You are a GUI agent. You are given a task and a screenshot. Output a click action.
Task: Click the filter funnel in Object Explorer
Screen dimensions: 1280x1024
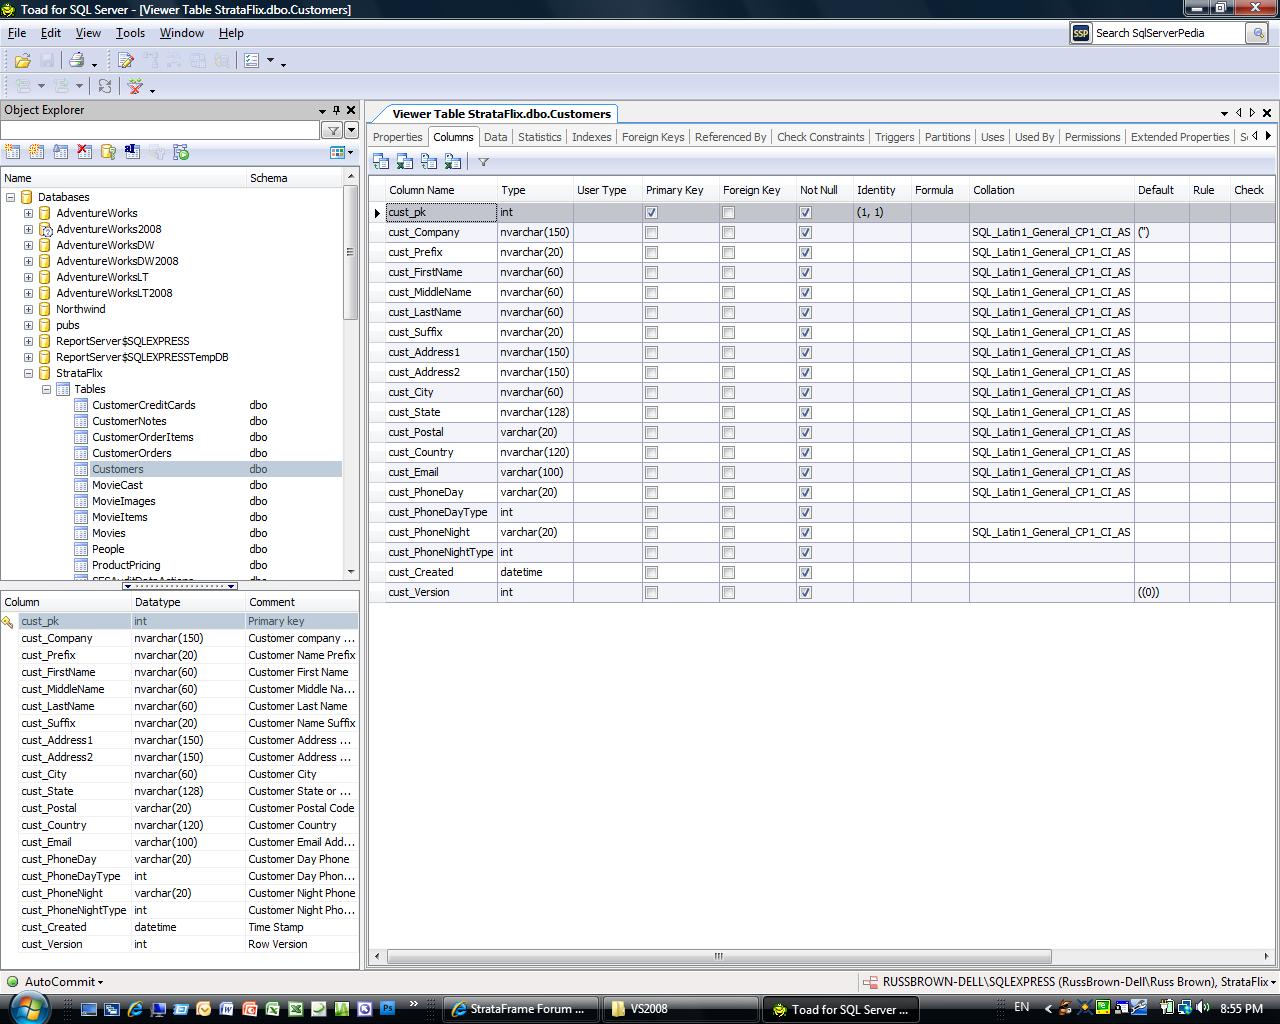click(332, 130)
